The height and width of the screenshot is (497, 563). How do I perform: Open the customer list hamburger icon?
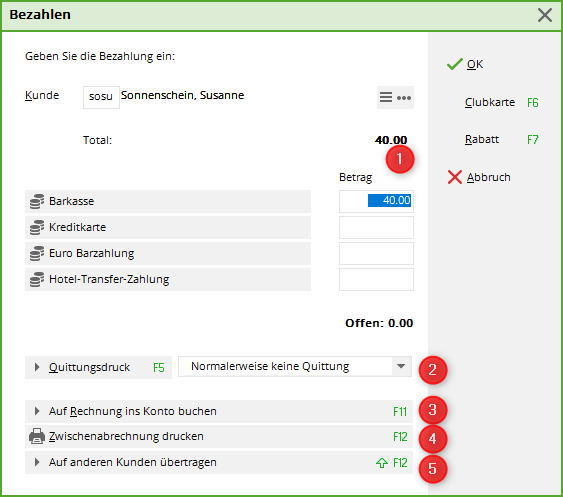point(386,97)
